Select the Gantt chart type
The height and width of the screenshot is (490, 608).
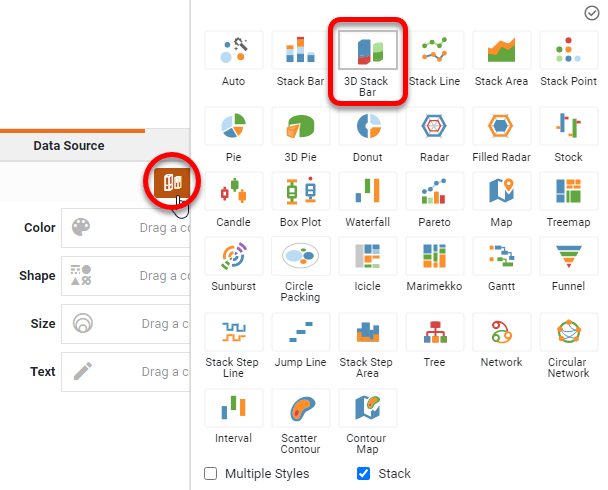501,257
